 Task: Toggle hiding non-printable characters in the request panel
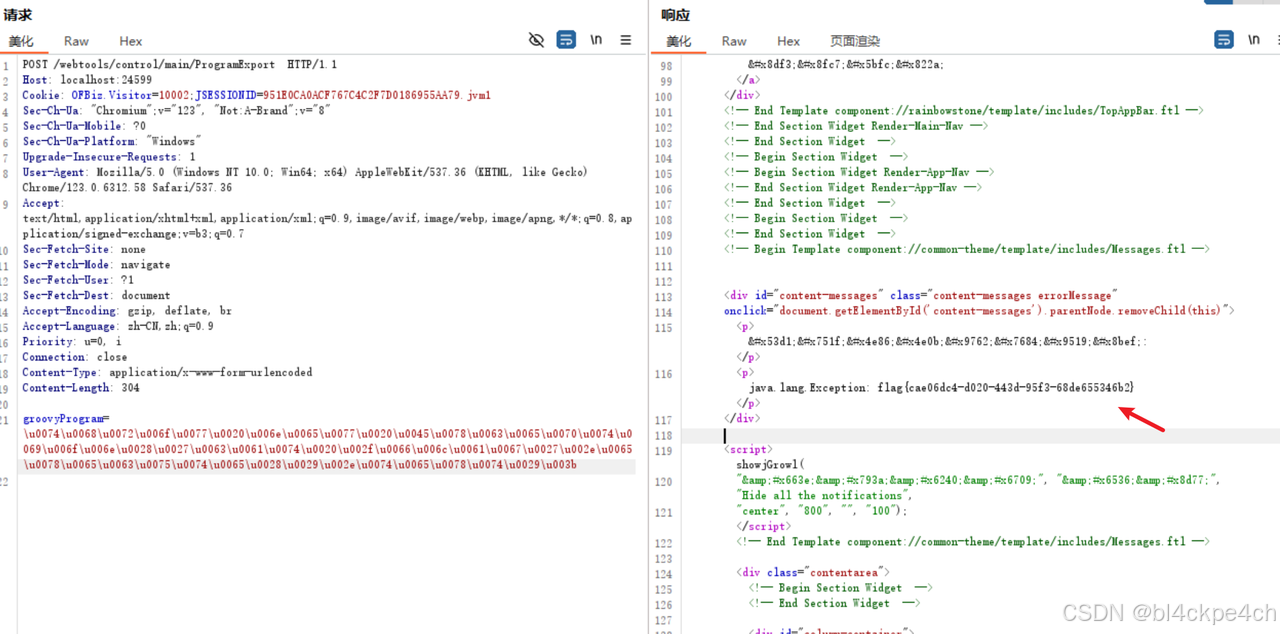pos(537,40)
